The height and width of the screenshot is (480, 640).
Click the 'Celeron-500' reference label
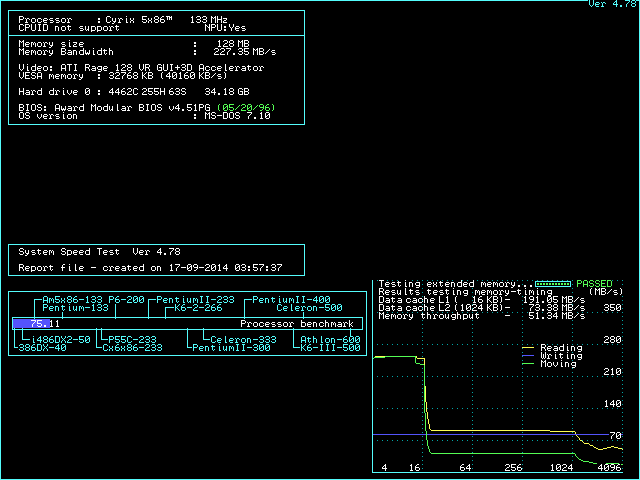pos(309,308)
